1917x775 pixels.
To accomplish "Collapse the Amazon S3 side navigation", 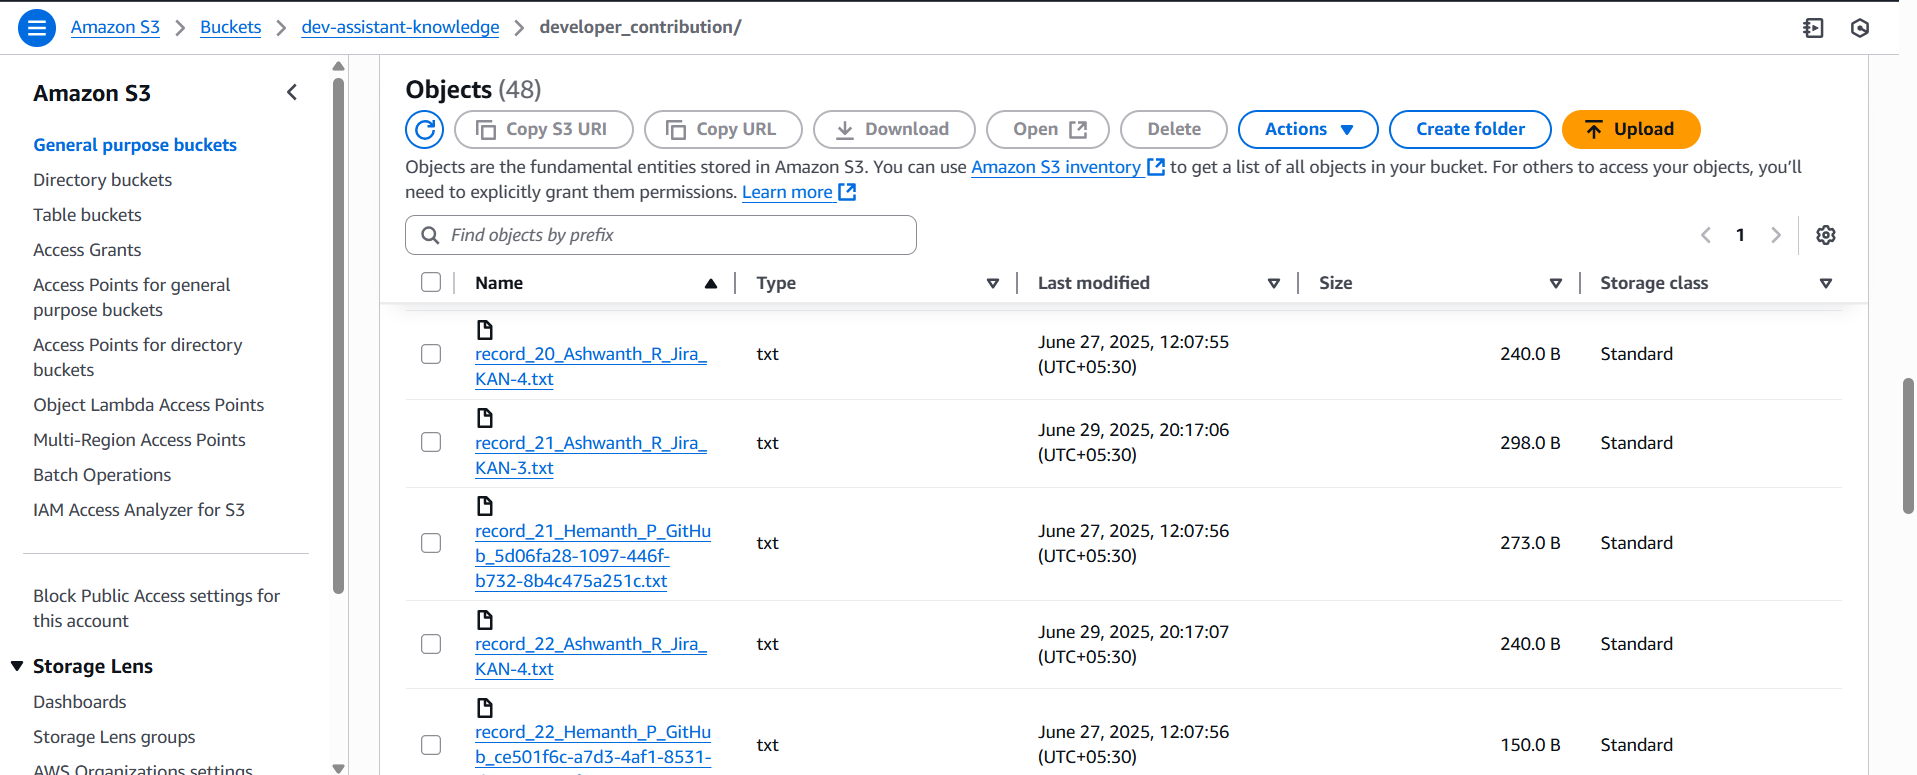I will pyautogui.click(x=292, y=93).
